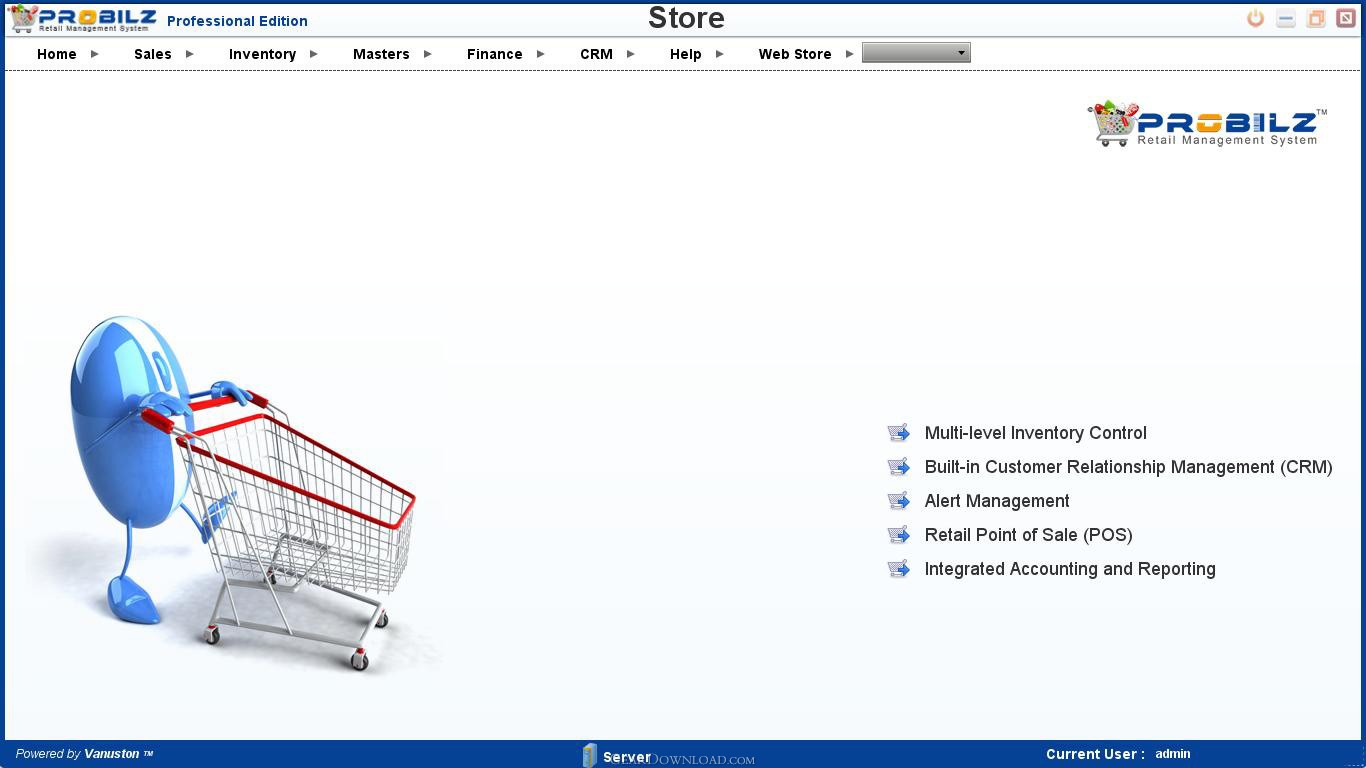Viewport: 1366px width, 768px height.
Task: Click the arrow icon beside Retail Point of Sale
Action: pos(899,535)
